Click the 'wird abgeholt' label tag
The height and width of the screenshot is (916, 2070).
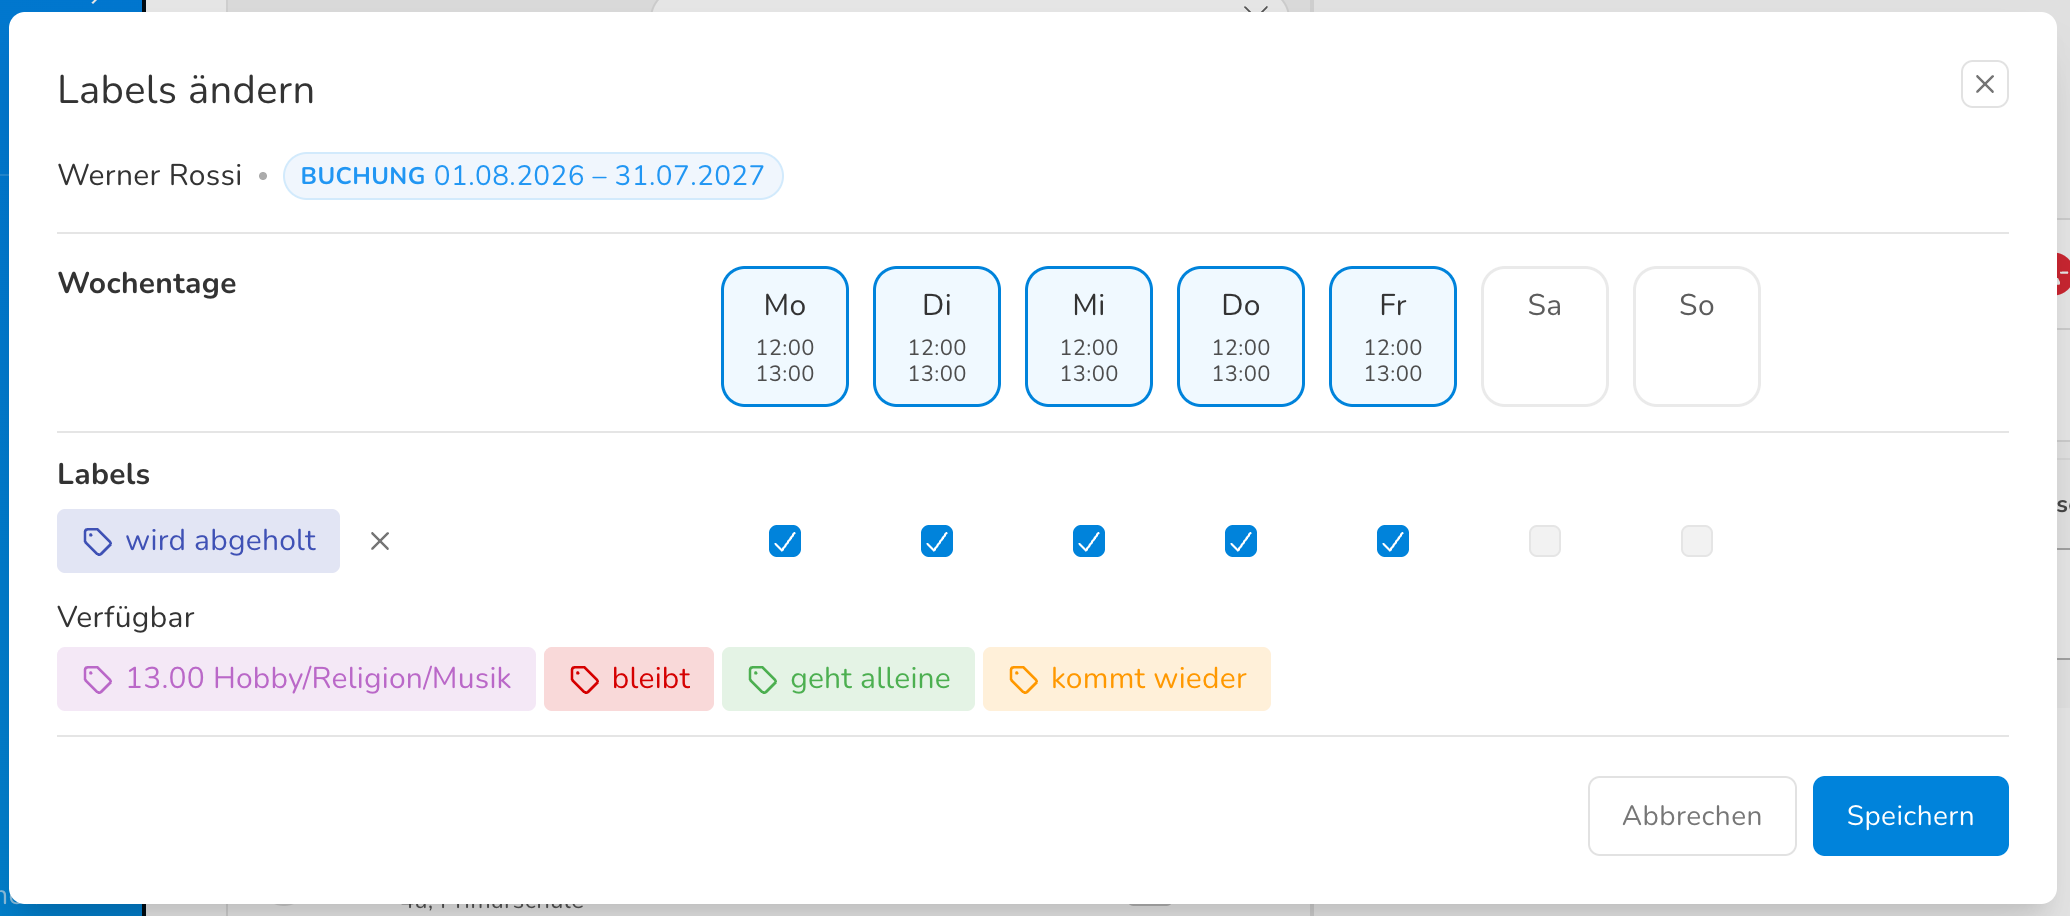coord(198,541)
